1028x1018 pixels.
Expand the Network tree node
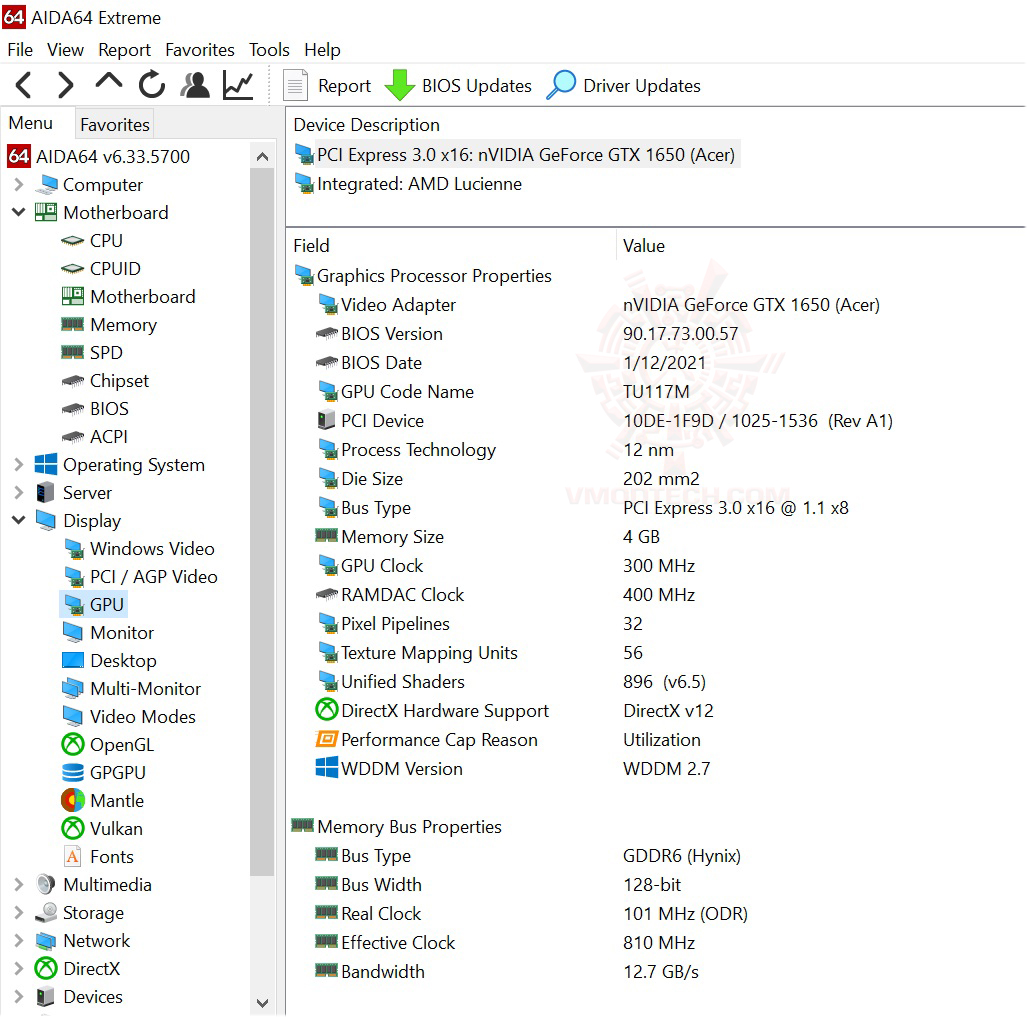coord(18,941)
